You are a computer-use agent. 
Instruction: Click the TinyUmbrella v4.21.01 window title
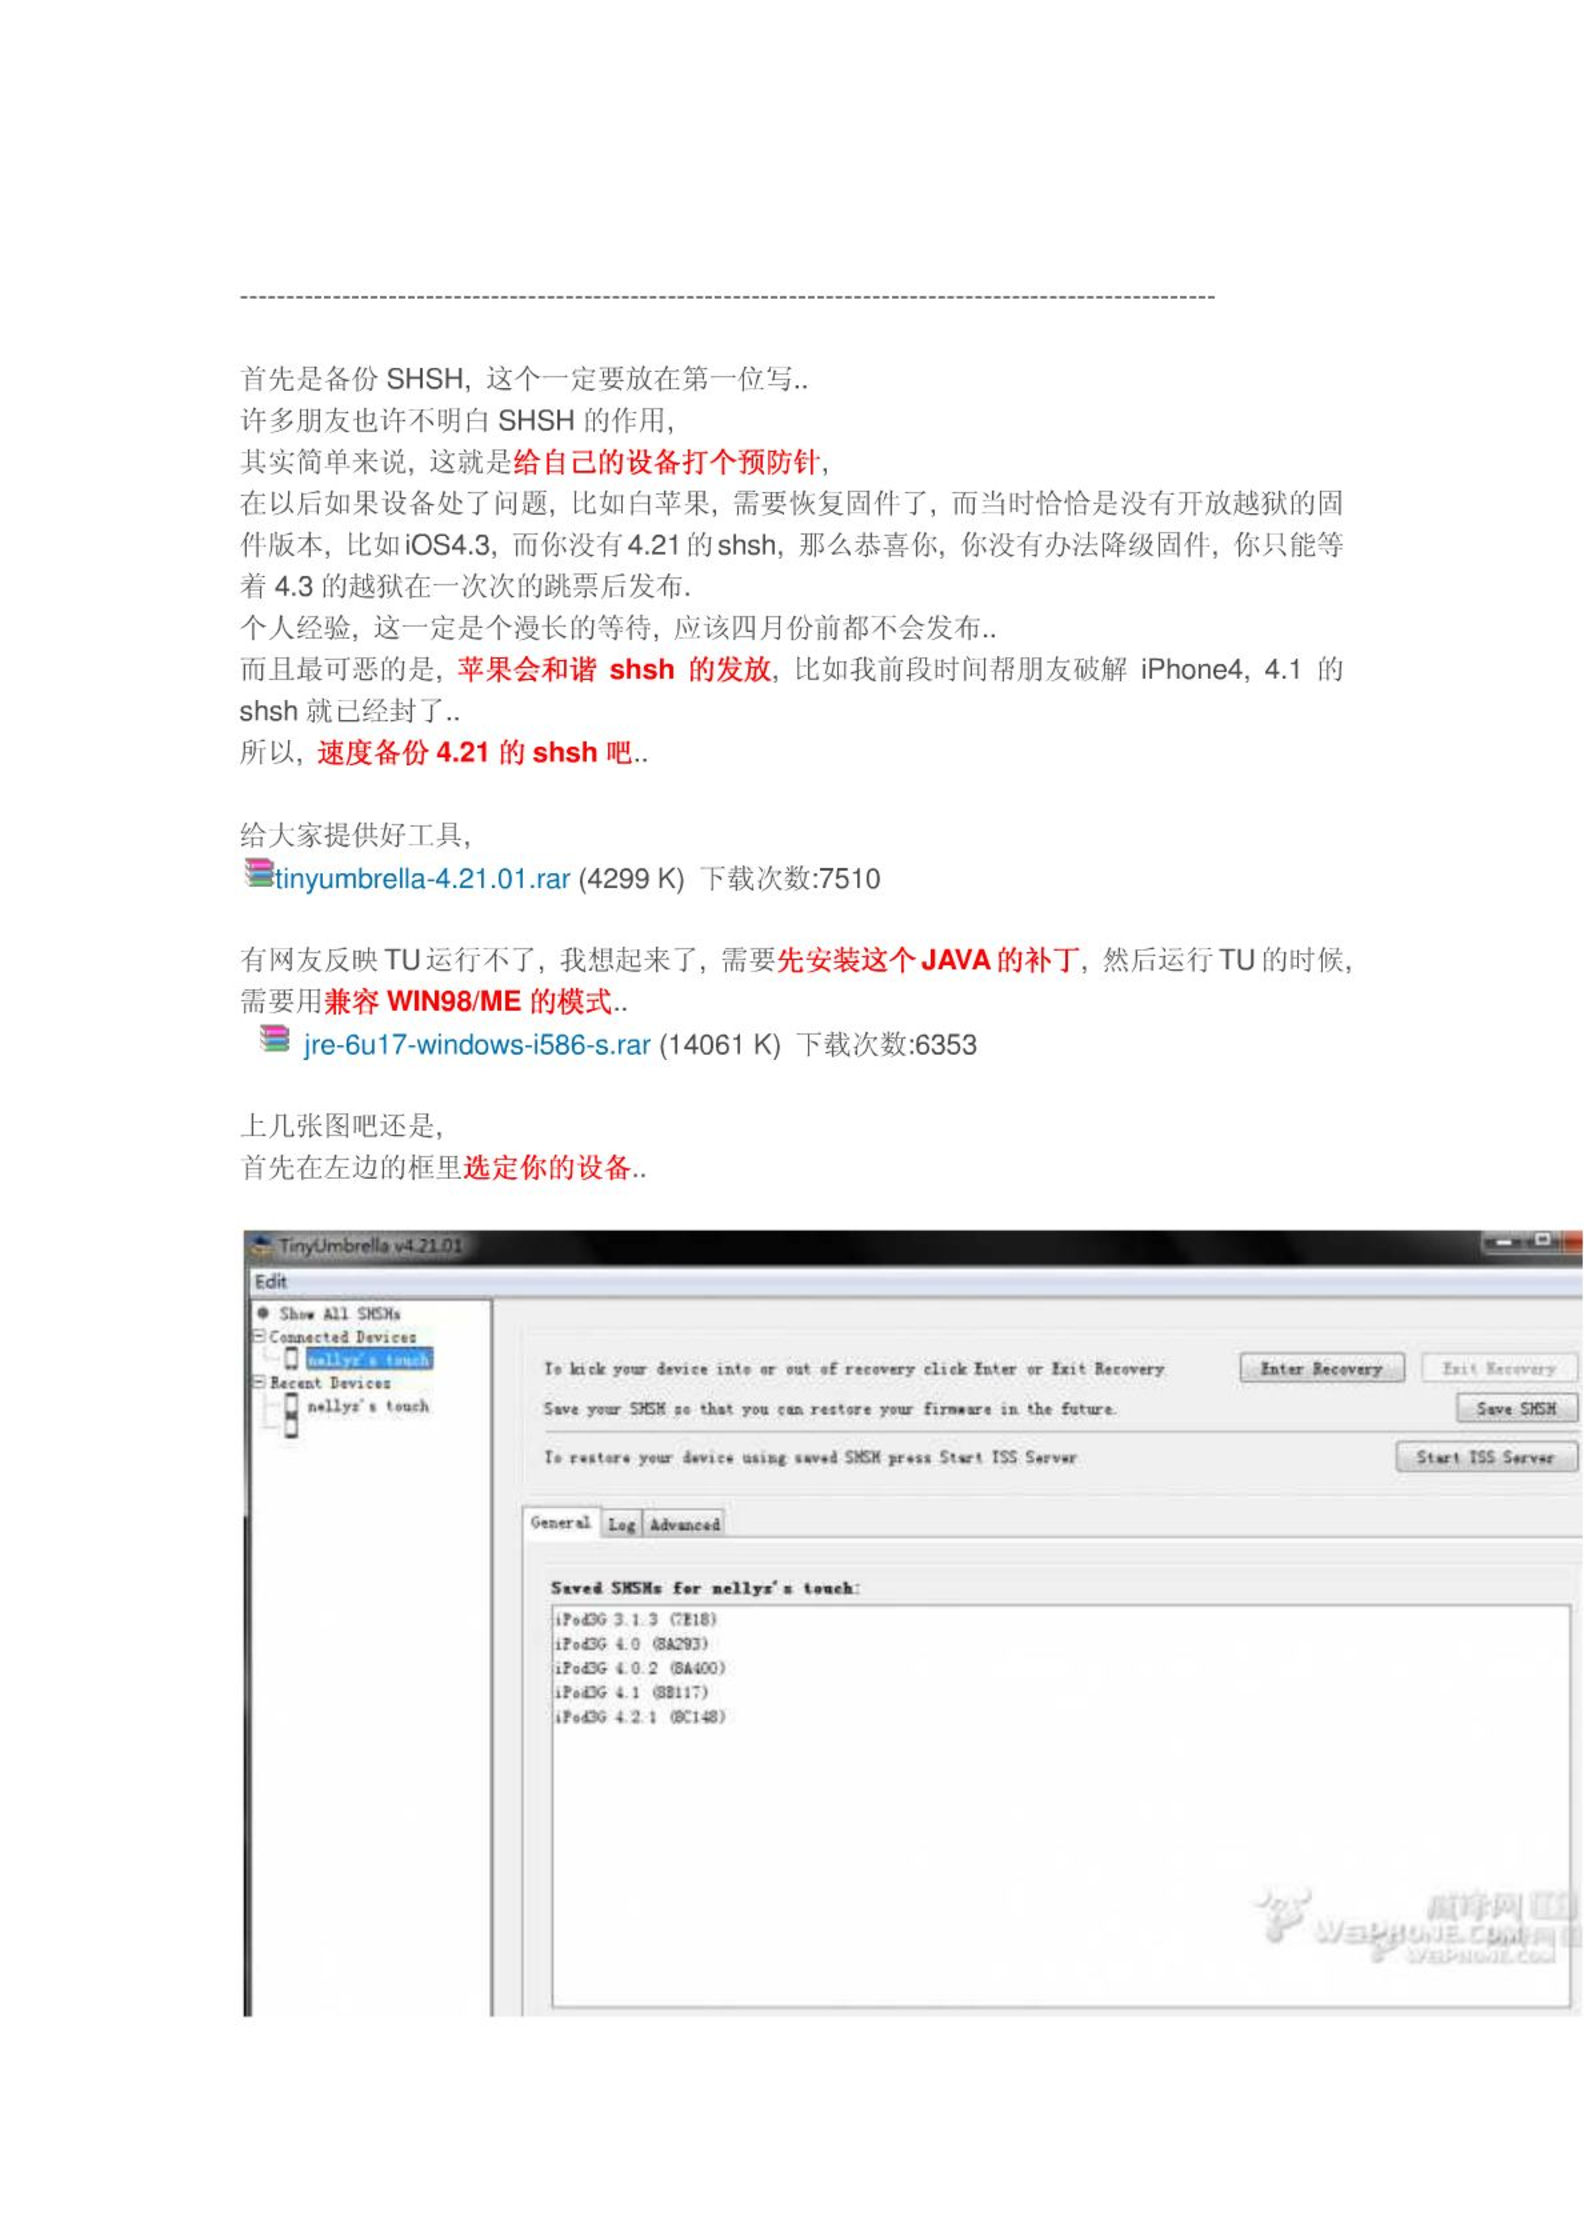pyautogui.click(x=370, y=1246)
